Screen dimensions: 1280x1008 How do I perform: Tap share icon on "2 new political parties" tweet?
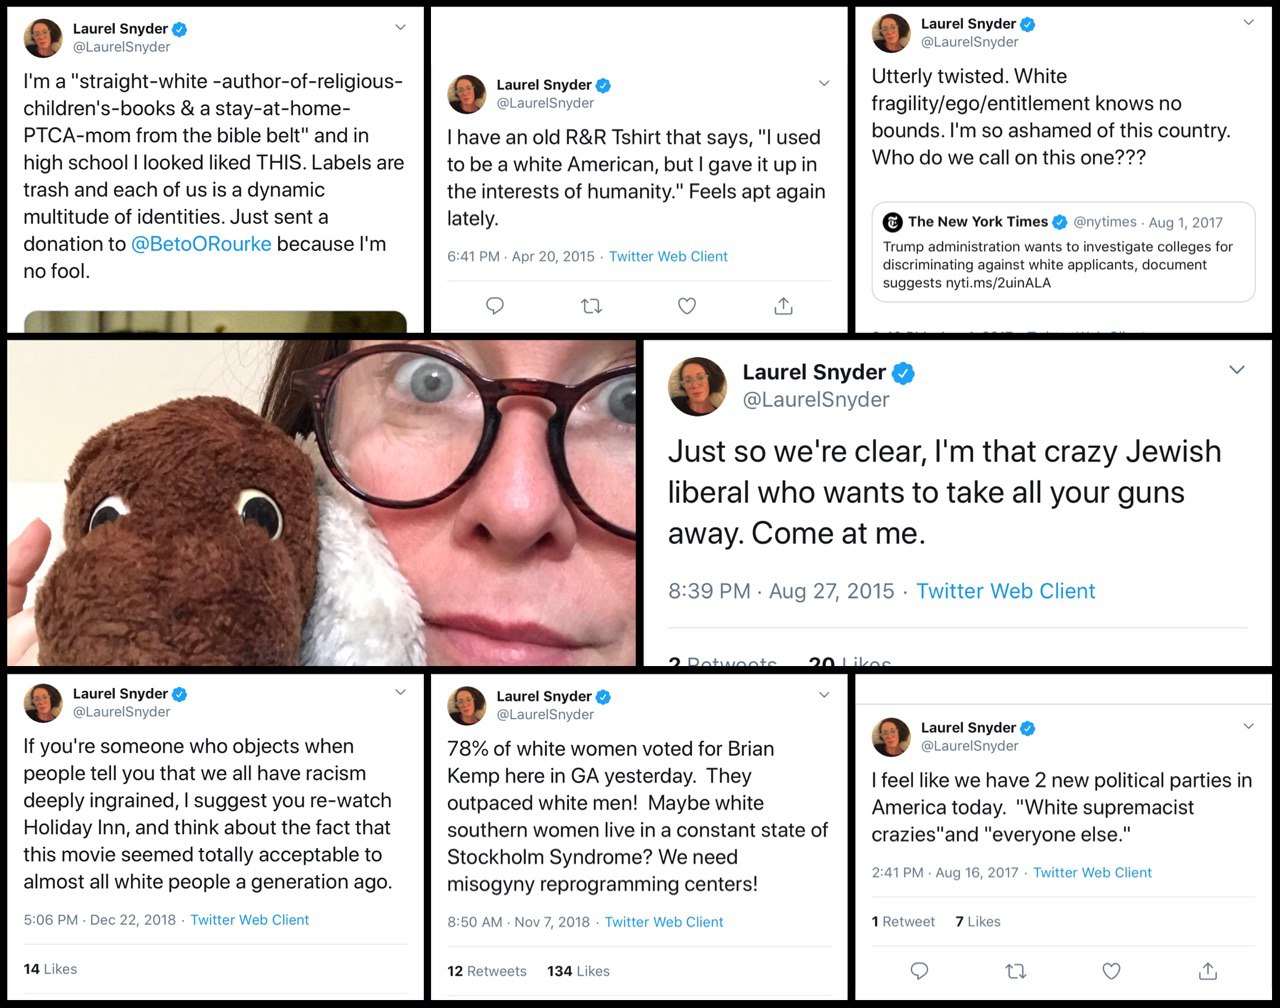coord(1207,970)
